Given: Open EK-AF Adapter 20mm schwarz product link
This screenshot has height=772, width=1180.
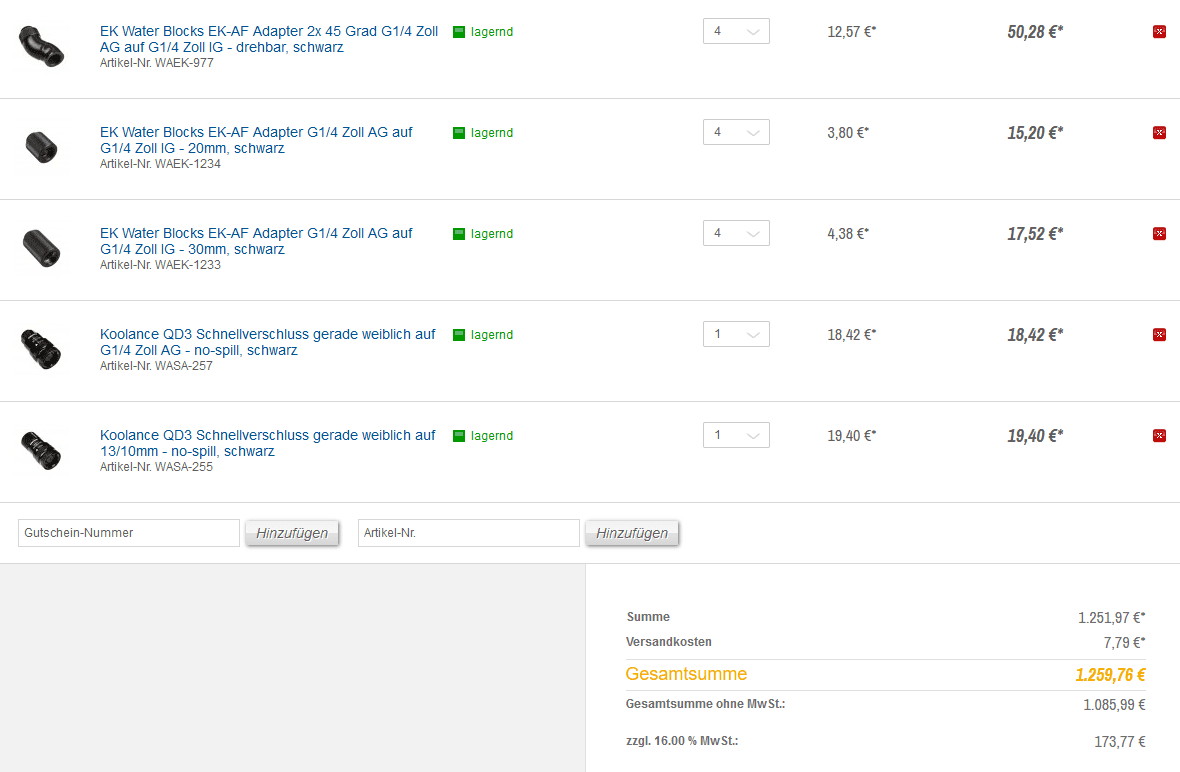Looking at the screenshot, I should click(256, 140).
